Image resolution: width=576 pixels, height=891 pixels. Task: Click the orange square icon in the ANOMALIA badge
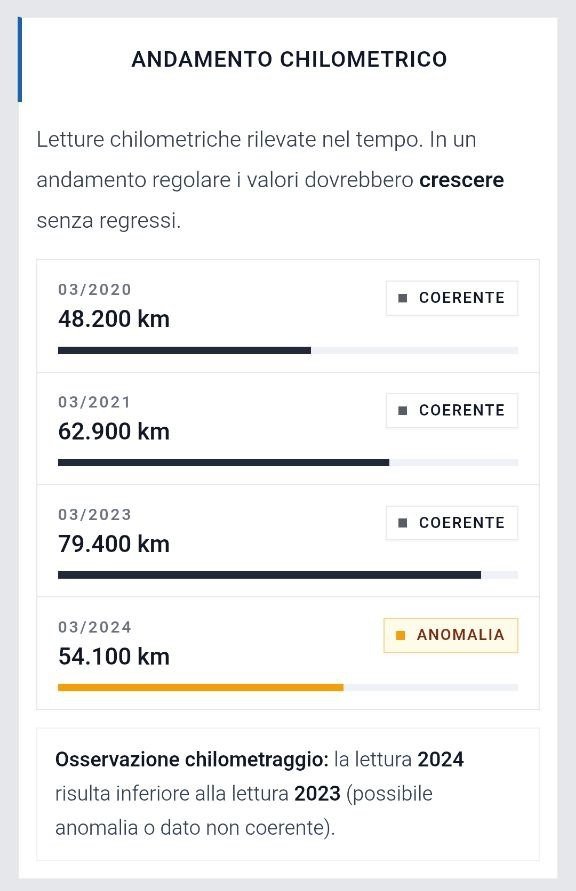400,634
